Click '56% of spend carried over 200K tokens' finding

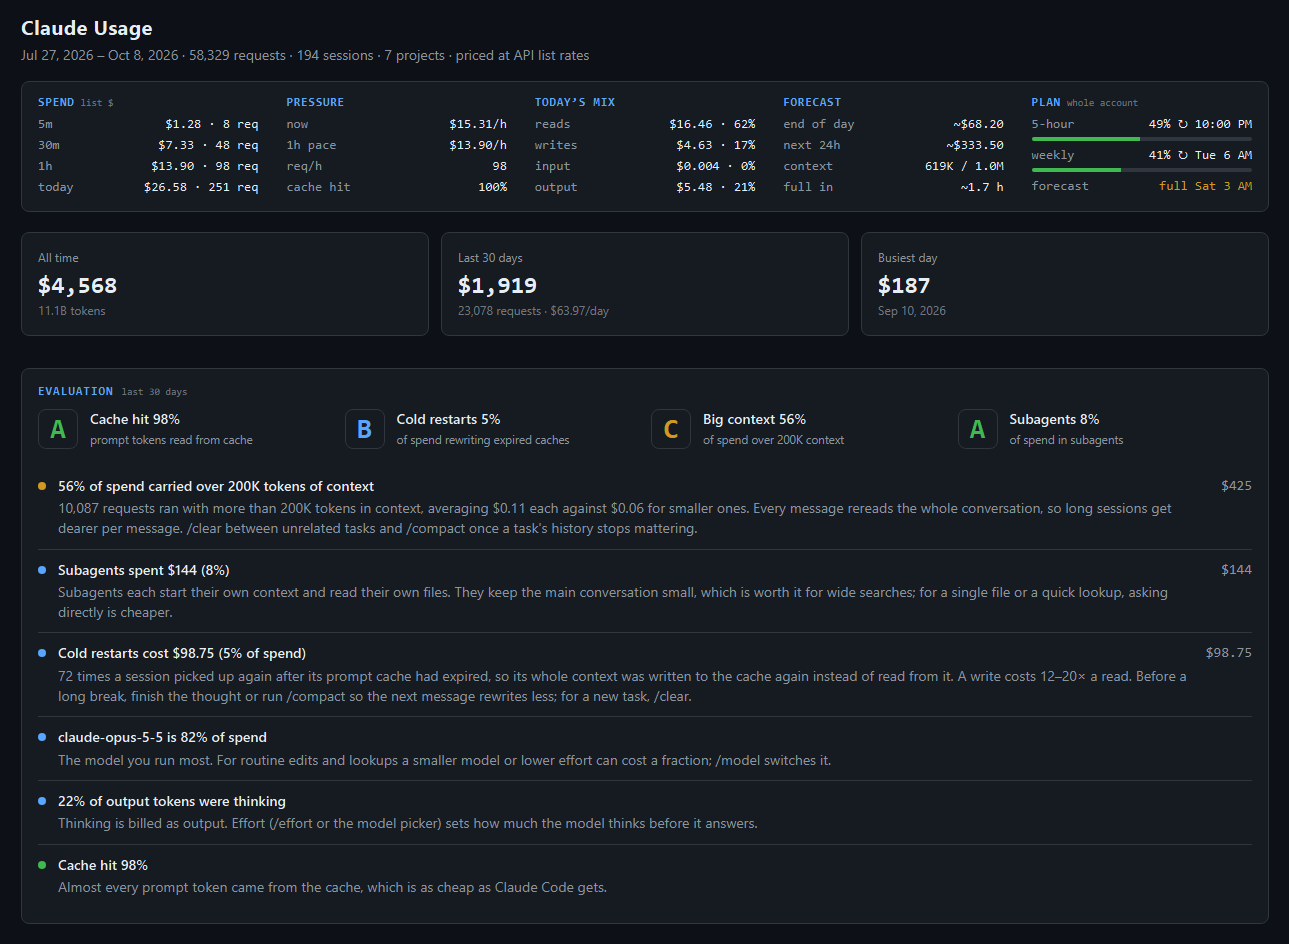pos(216,486)
